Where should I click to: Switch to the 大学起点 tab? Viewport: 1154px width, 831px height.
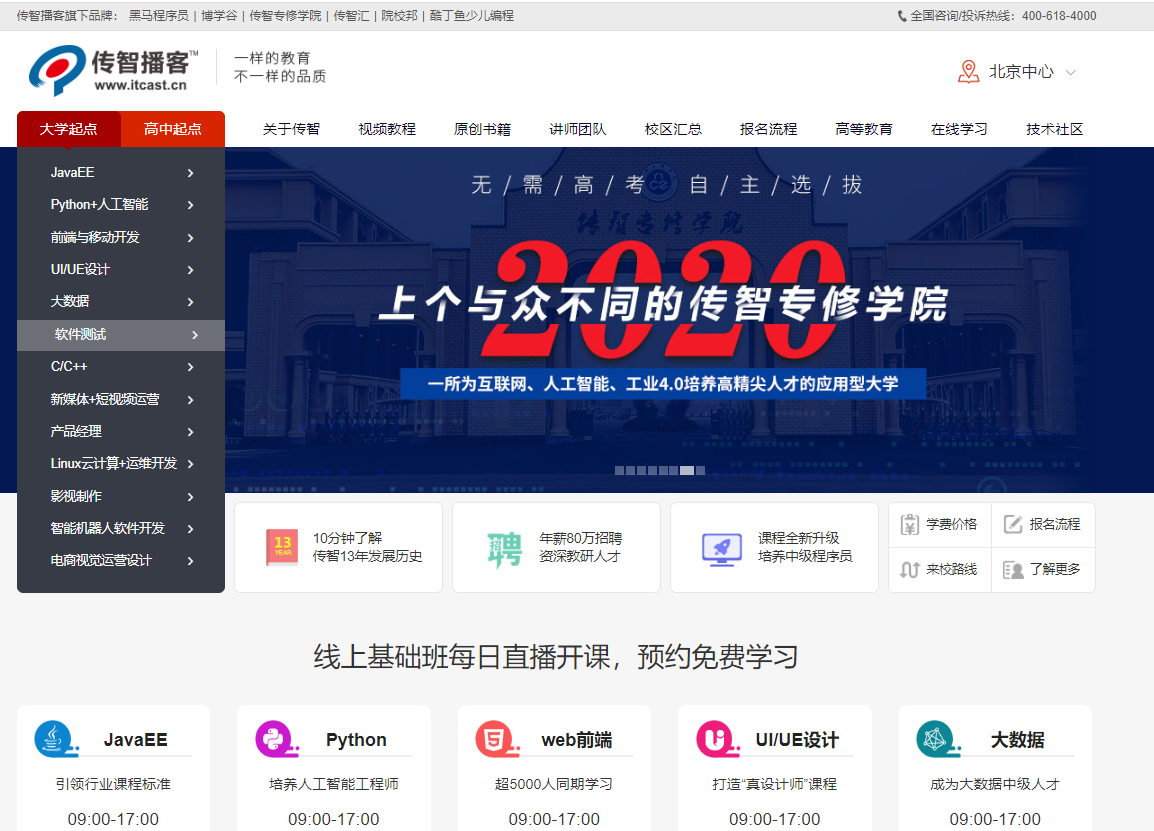click(68, 130)
